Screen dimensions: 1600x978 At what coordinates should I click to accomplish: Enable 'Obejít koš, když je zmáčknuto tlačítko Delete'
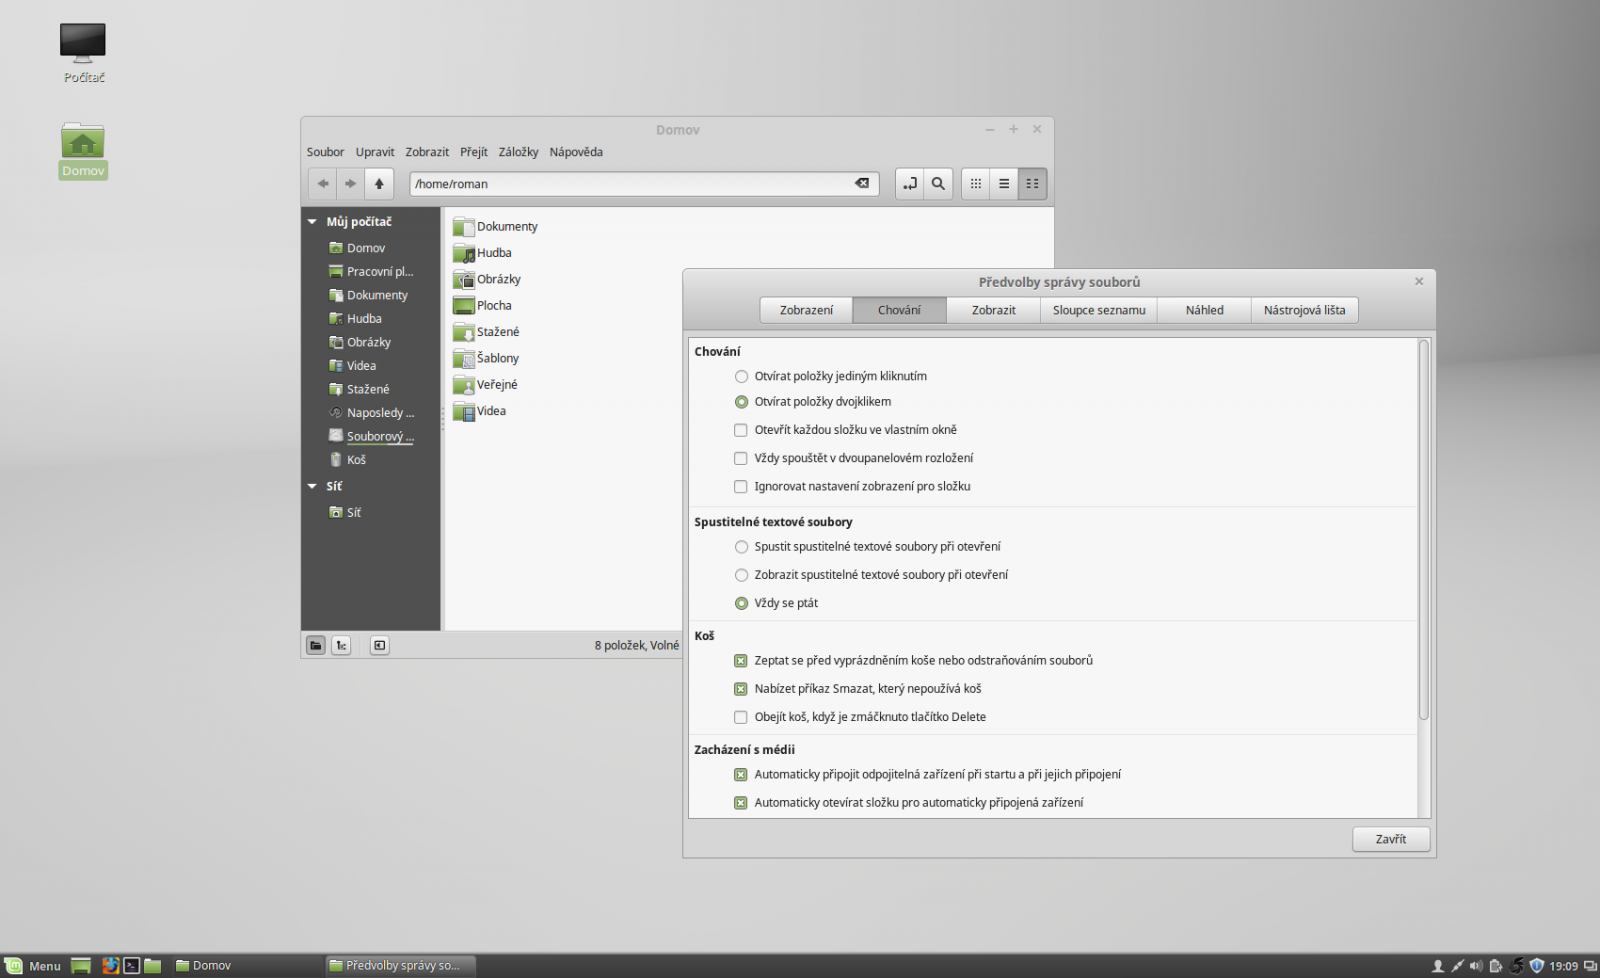click(741, 717)
